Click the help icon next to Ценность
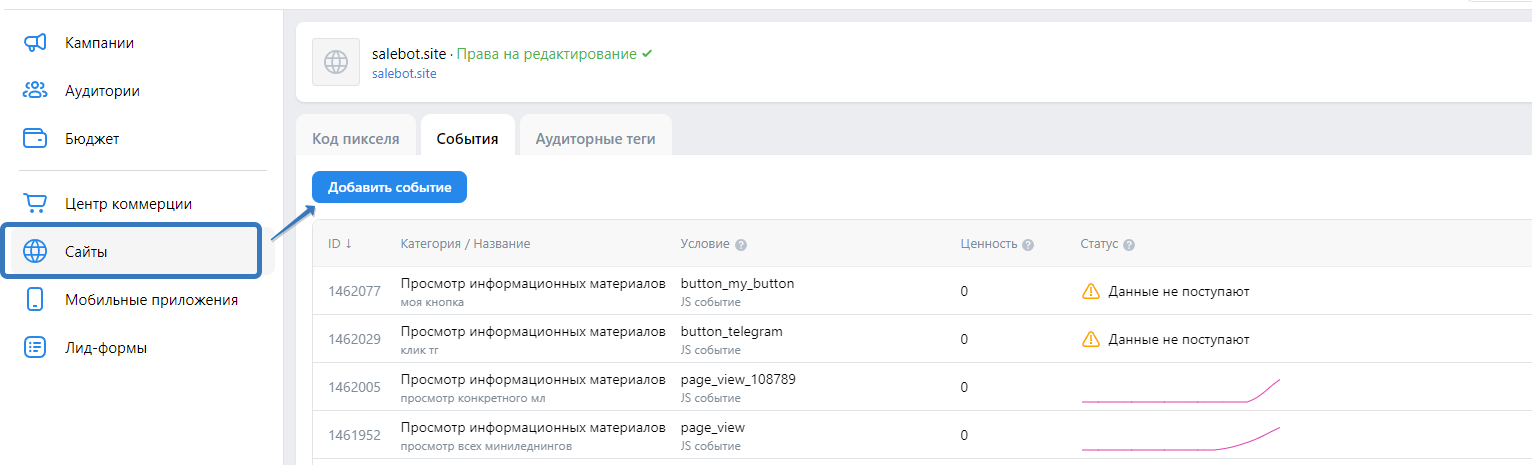Viewport: 1532px width, 465px height. [x=1028, y=245]
